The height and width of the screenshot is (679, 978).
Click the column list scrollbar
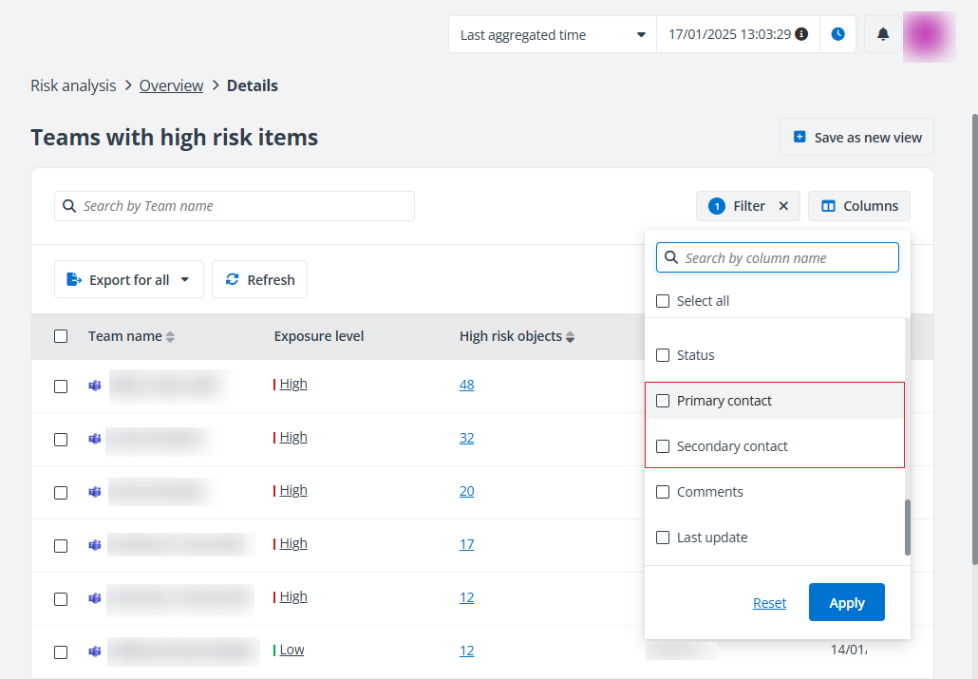coord(908,527)
